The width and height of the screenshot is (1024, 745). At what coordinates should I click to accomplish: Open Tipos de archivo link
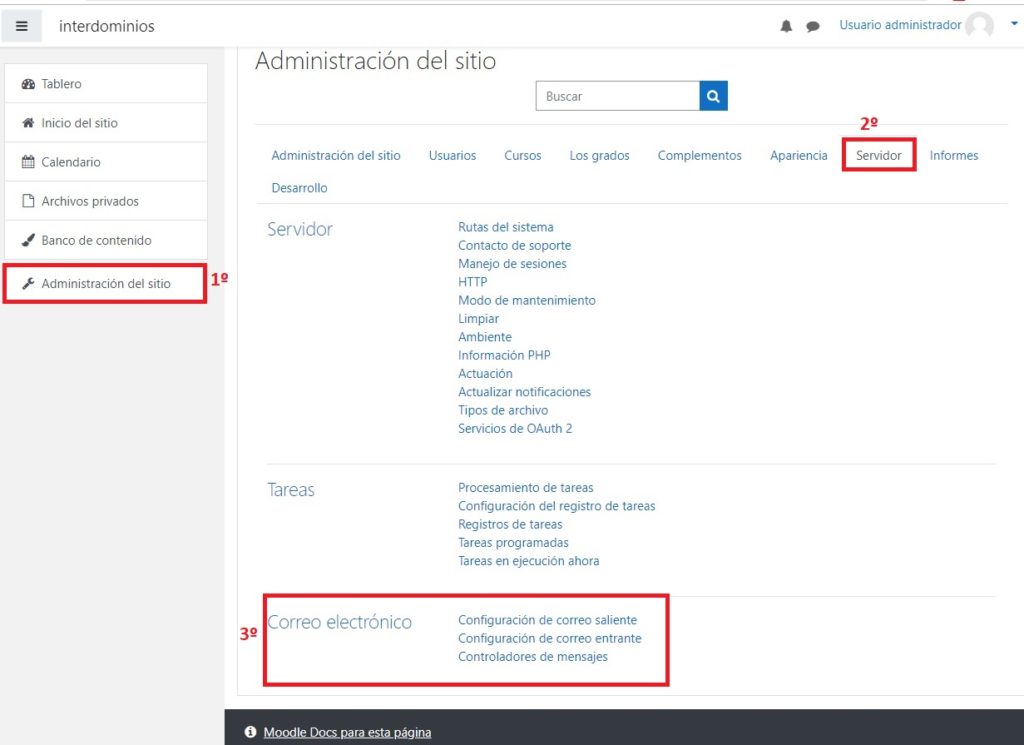click(x=503, y=409)
